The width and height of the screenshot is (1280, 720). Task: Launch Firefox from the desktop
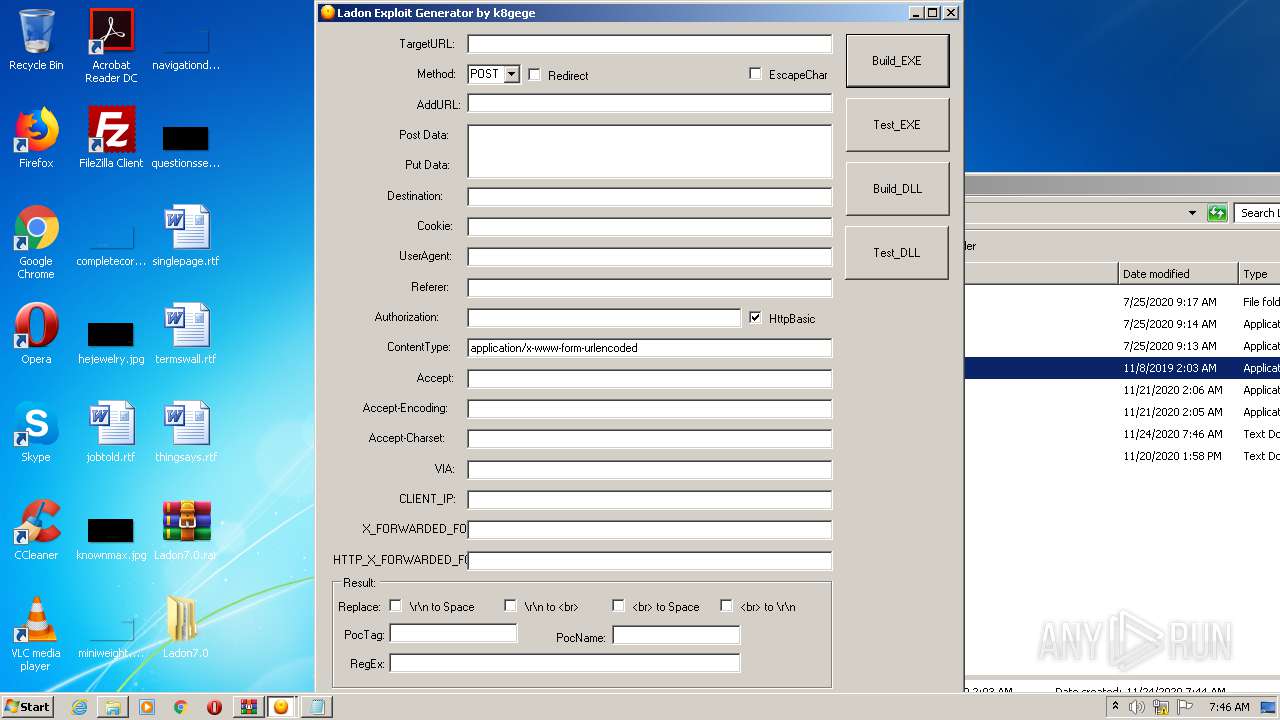click(36, 138)
